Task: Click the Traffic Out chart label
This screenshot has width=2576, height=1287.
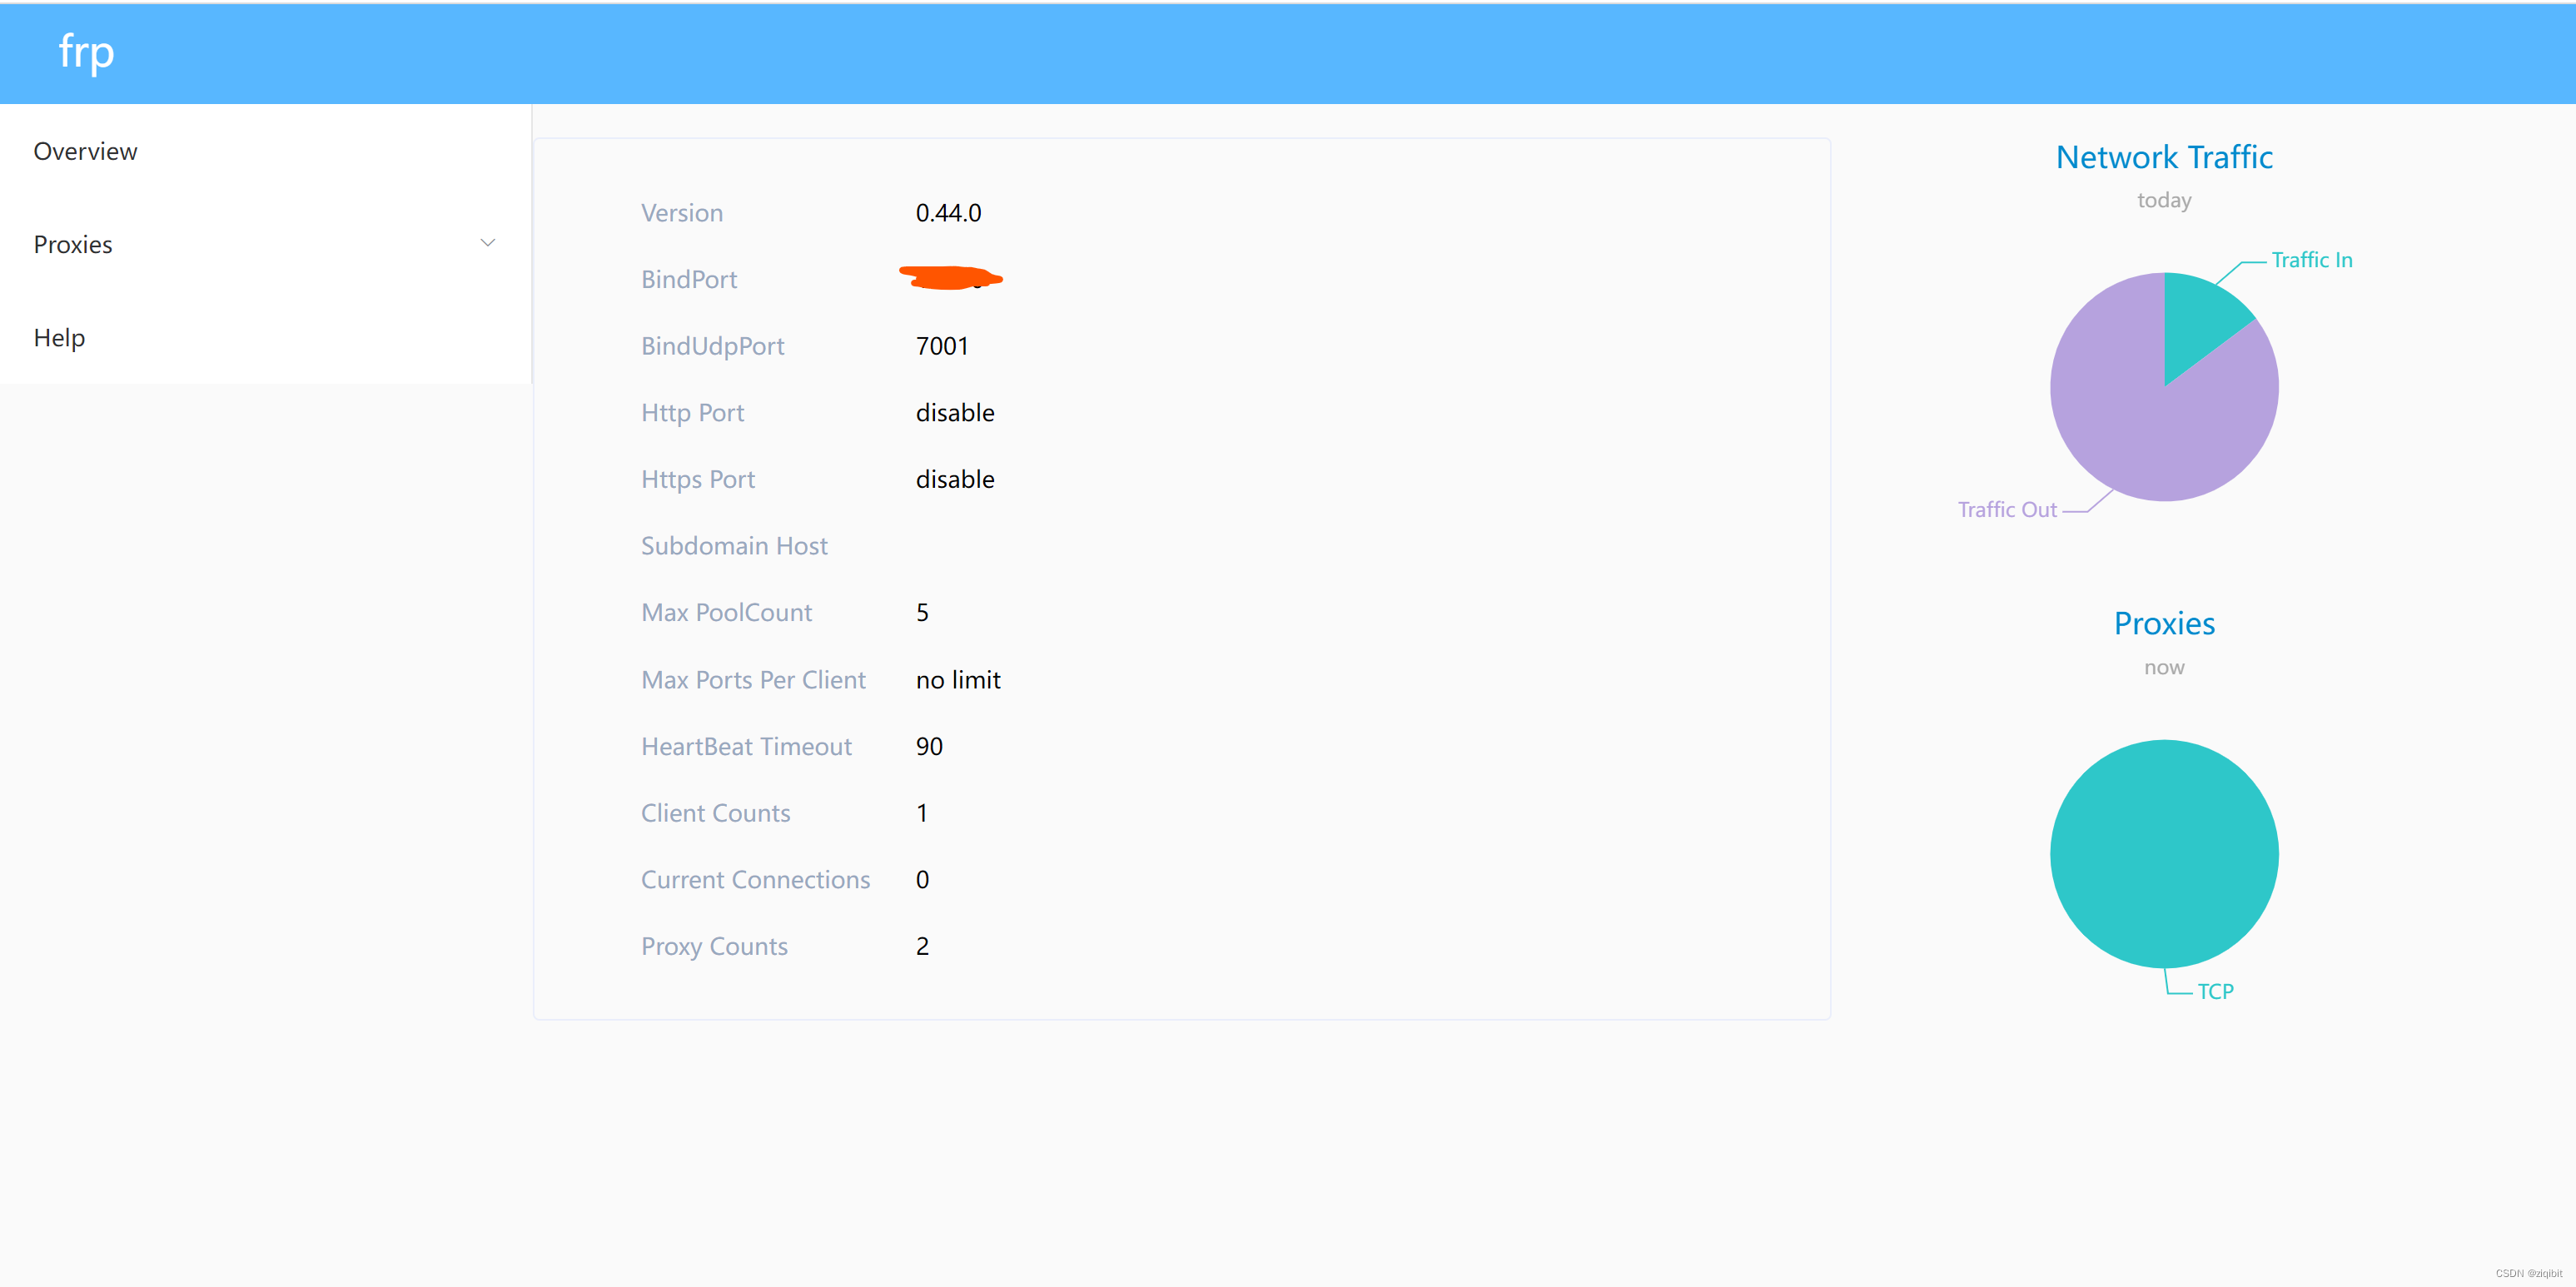Action: [2006, 510]
